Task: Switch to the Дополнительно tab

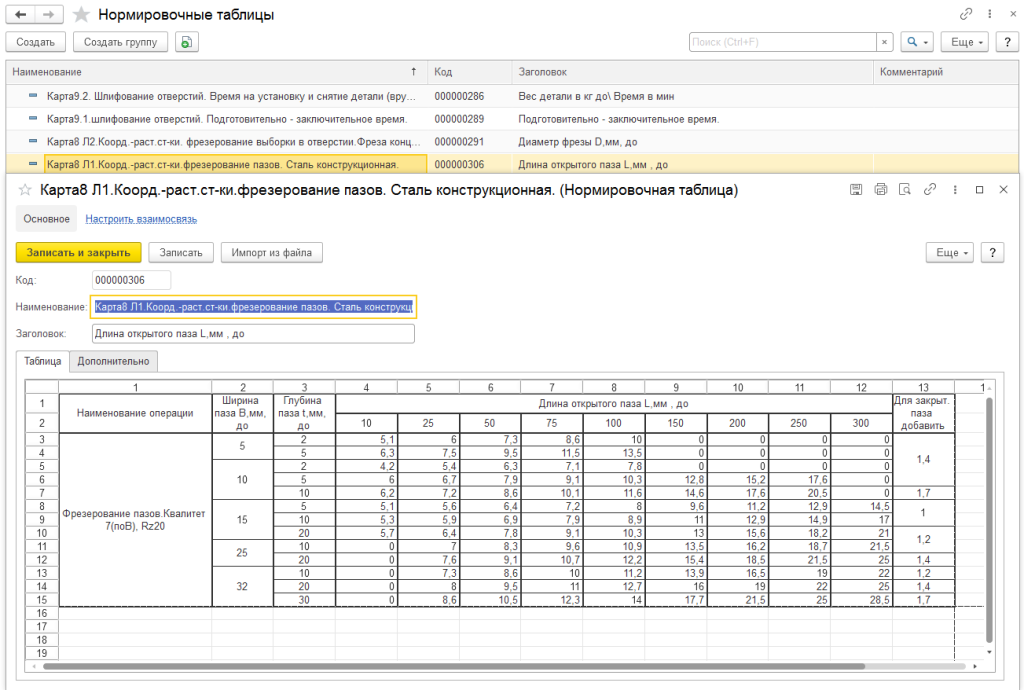Action: click(114, 362)
